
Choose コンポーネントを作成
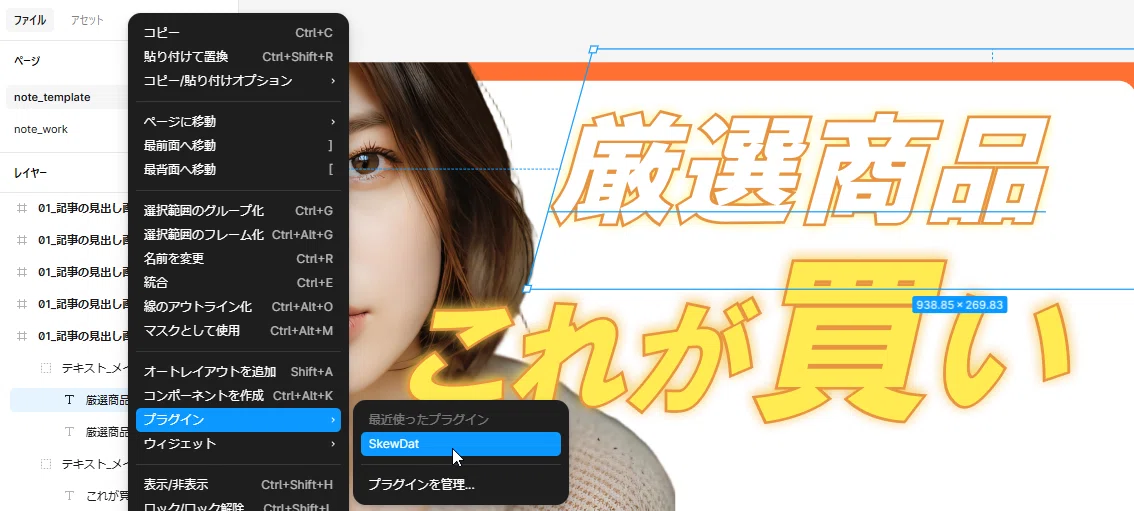[x=238, y=395]
